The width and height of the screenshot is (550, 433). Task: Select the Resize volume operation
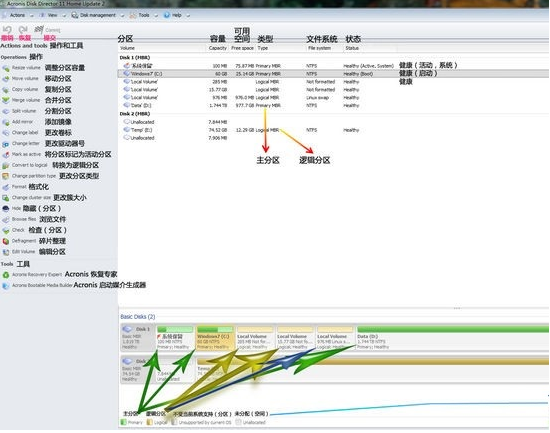pyautogui.click(x=22, y=68)
